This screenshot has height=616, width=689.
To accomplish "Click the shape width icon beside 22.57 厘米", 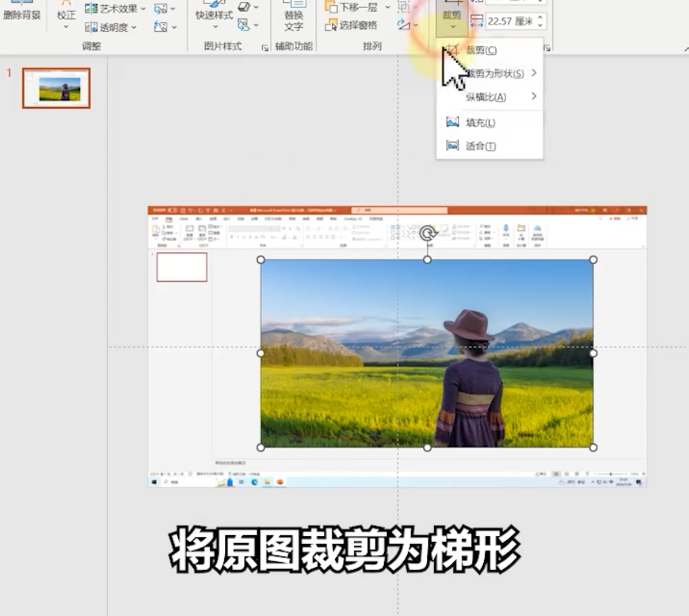I will (476, 21).
